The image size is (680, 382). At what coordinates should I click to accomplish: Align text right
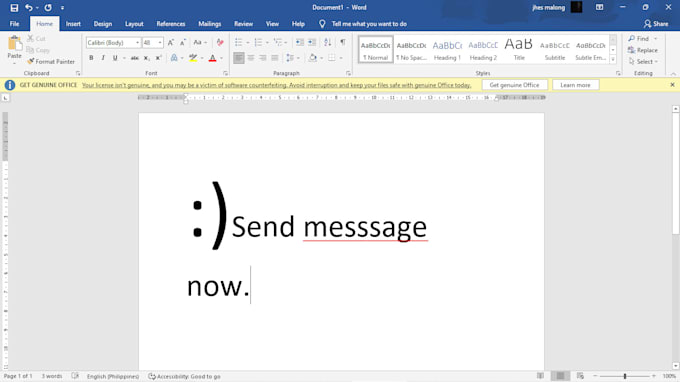pos(263,58)
